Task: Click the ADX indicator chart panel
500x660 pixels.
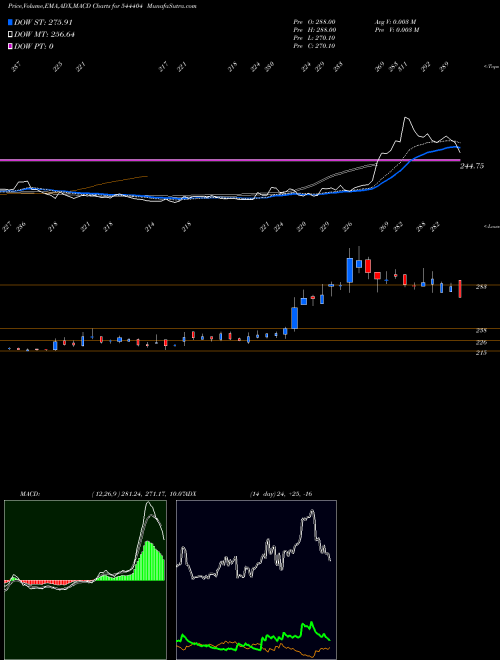Action: [x=256, y=580]
